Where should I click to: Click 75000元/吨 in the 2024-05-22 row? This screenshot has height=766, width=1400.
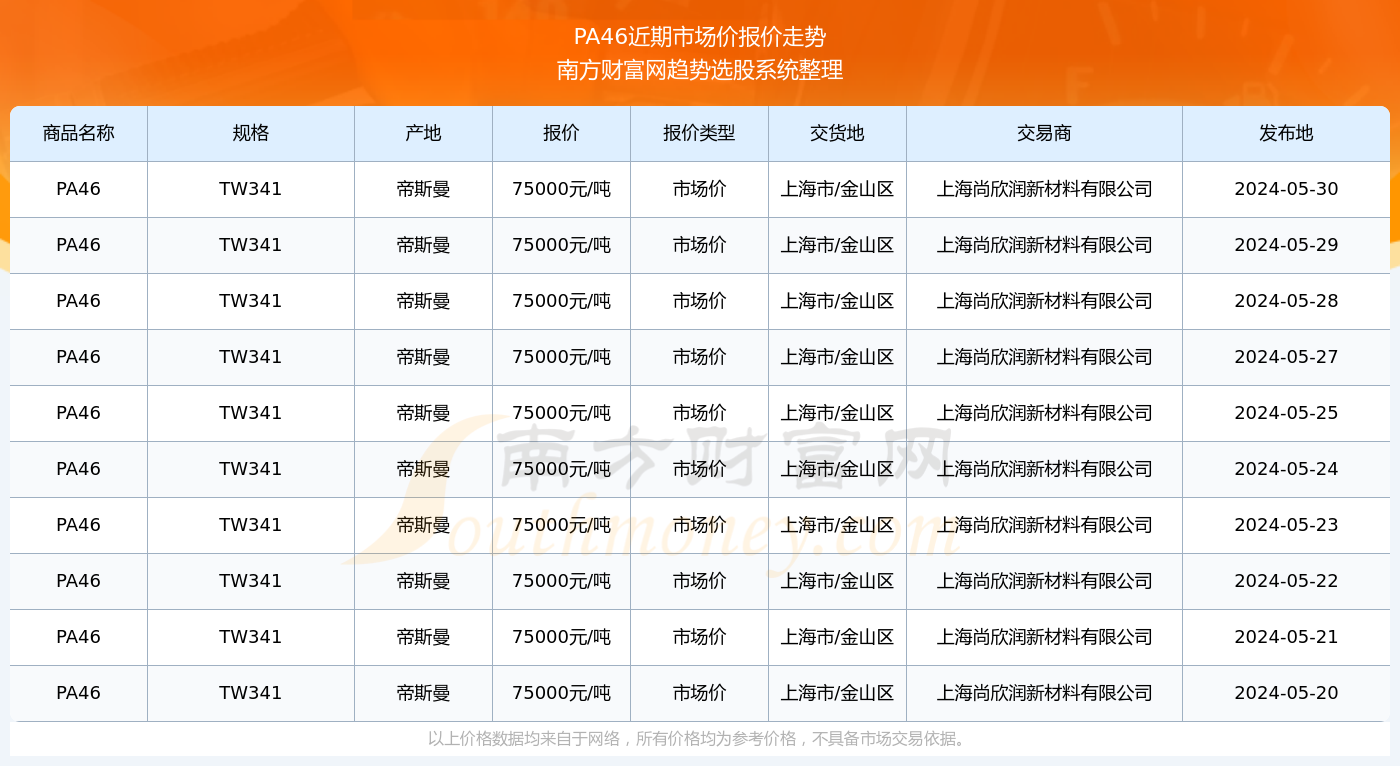point(562,581)
